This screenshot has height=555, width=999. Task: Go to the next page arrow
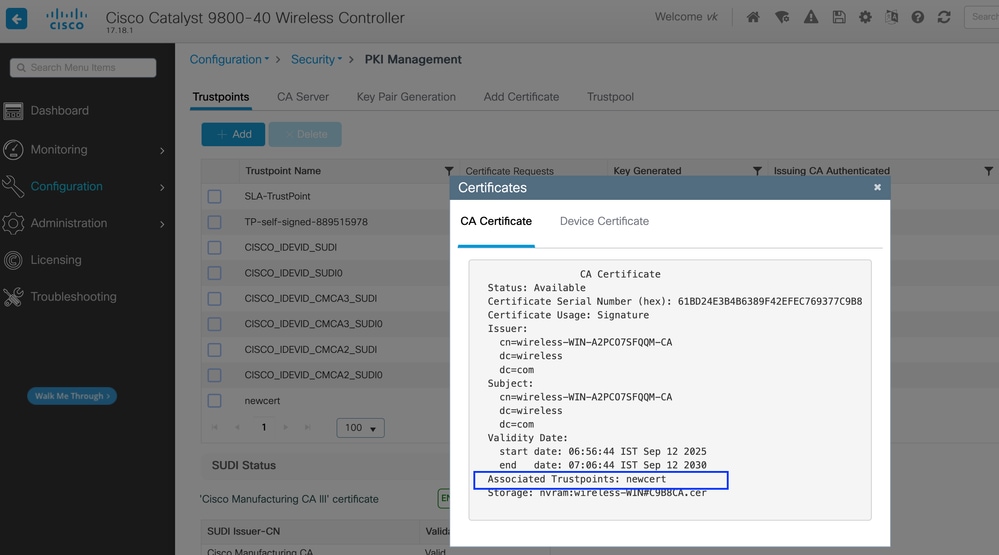coord(285,427)
